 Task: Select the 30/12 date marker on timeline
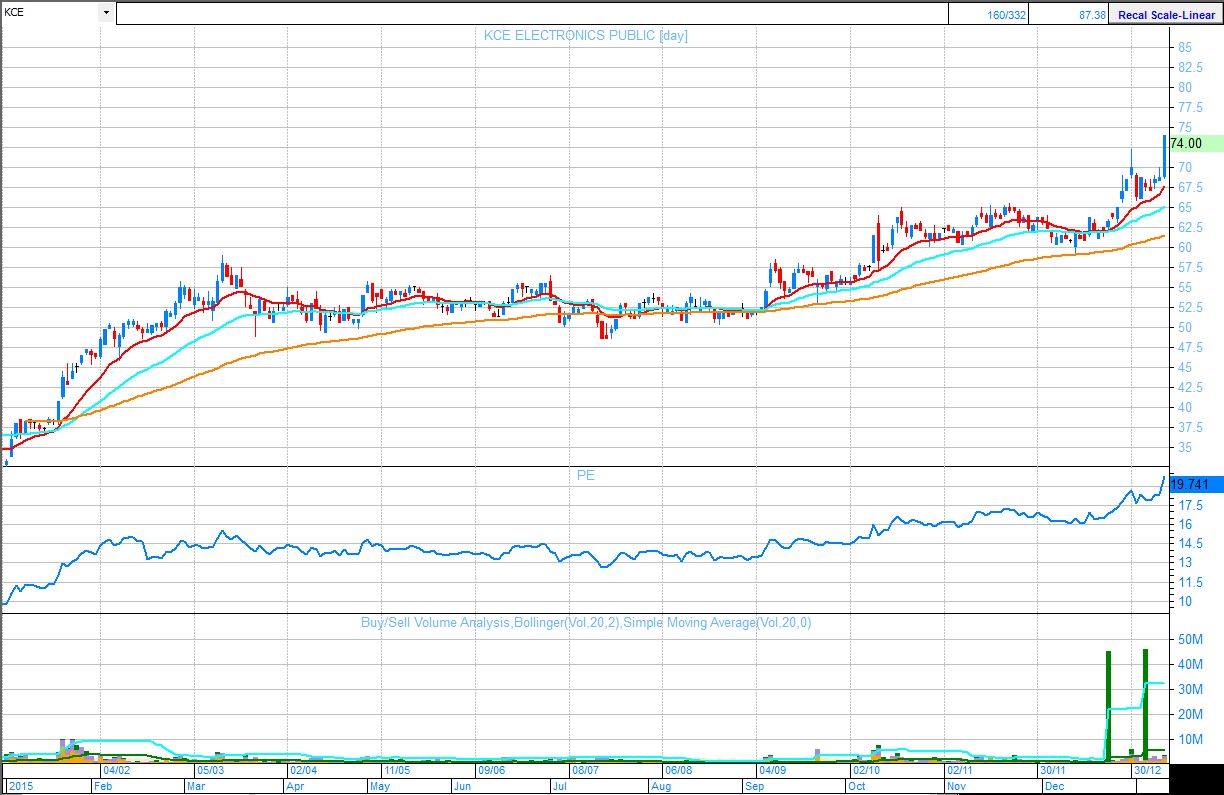pos(1146,771)
